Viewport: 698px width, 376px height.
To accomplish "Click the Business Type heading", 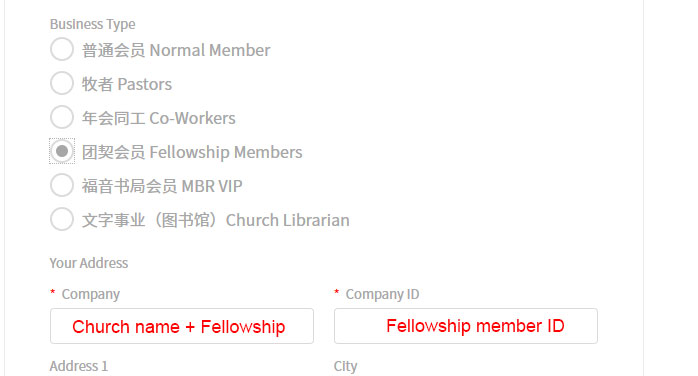I will [x=93, y=24].
